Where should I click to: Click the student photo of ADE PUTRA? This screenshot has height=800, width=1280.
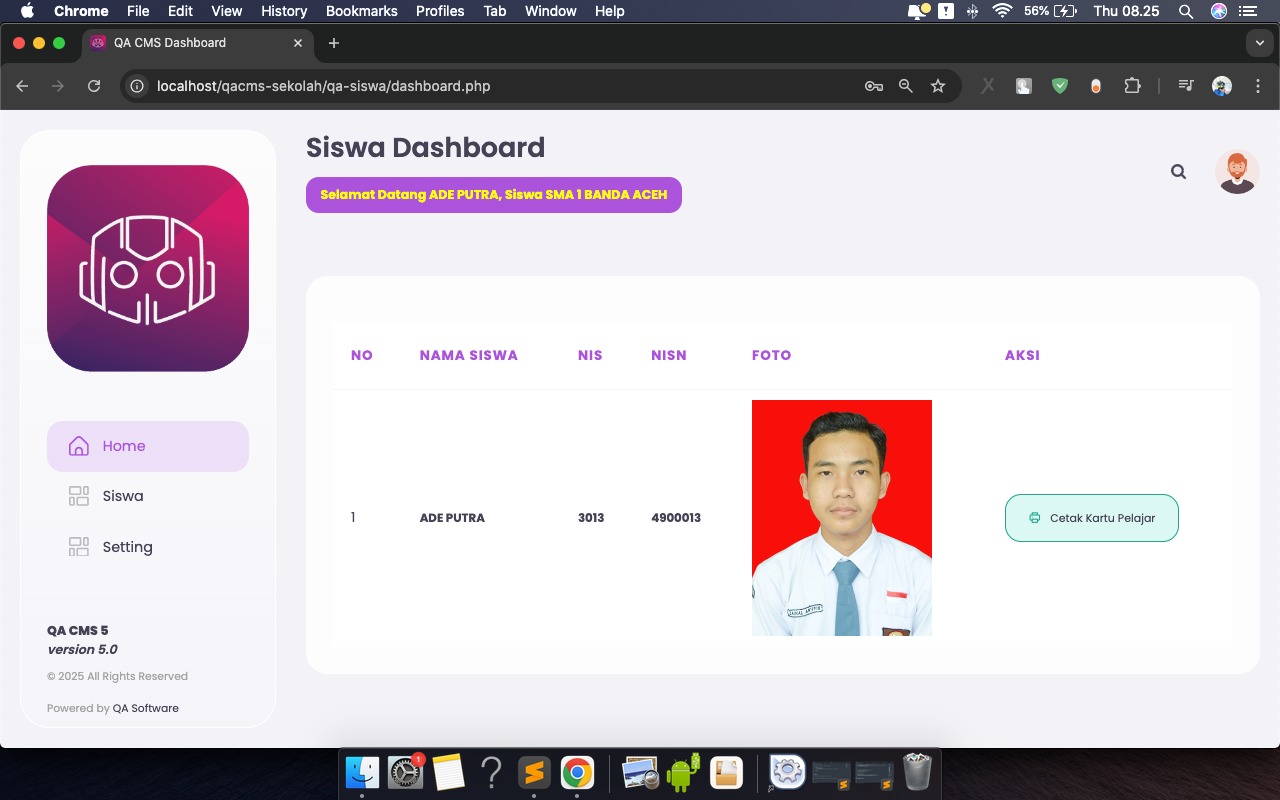point(841,518)
